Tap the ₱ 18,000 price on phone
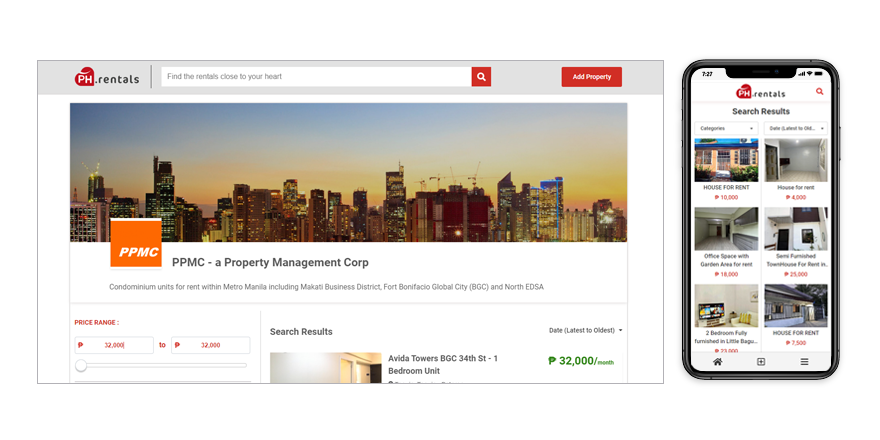This screenshot has height=440, width=880. pyautogui.click(x=726, y=274)
